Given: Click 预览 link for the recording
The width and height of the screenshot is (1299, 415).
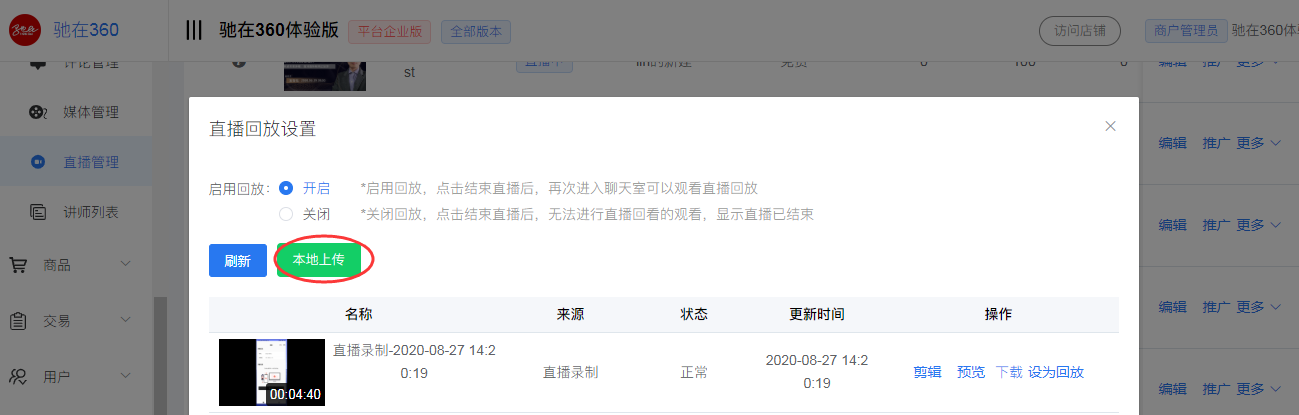Looking at the screenshot, I should (x=971, y=372).
